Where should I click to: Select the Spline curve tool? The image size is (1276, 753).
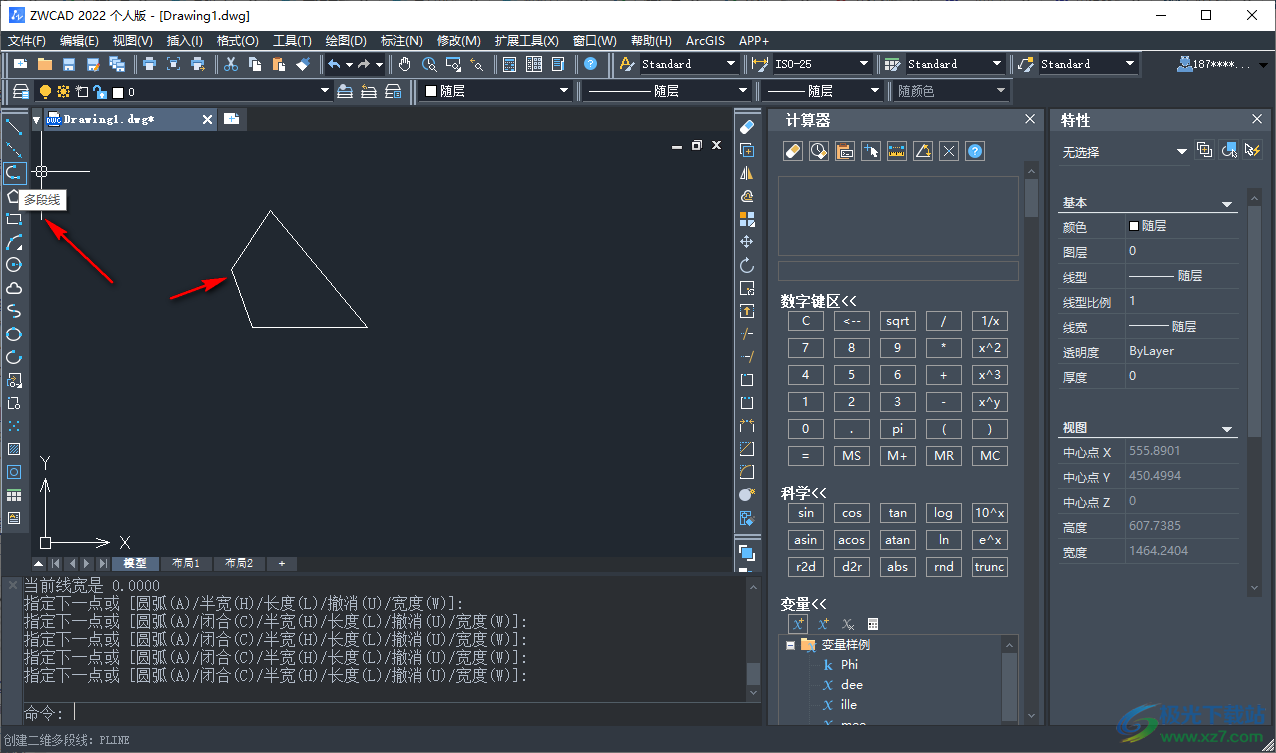(x=14, y=311)
